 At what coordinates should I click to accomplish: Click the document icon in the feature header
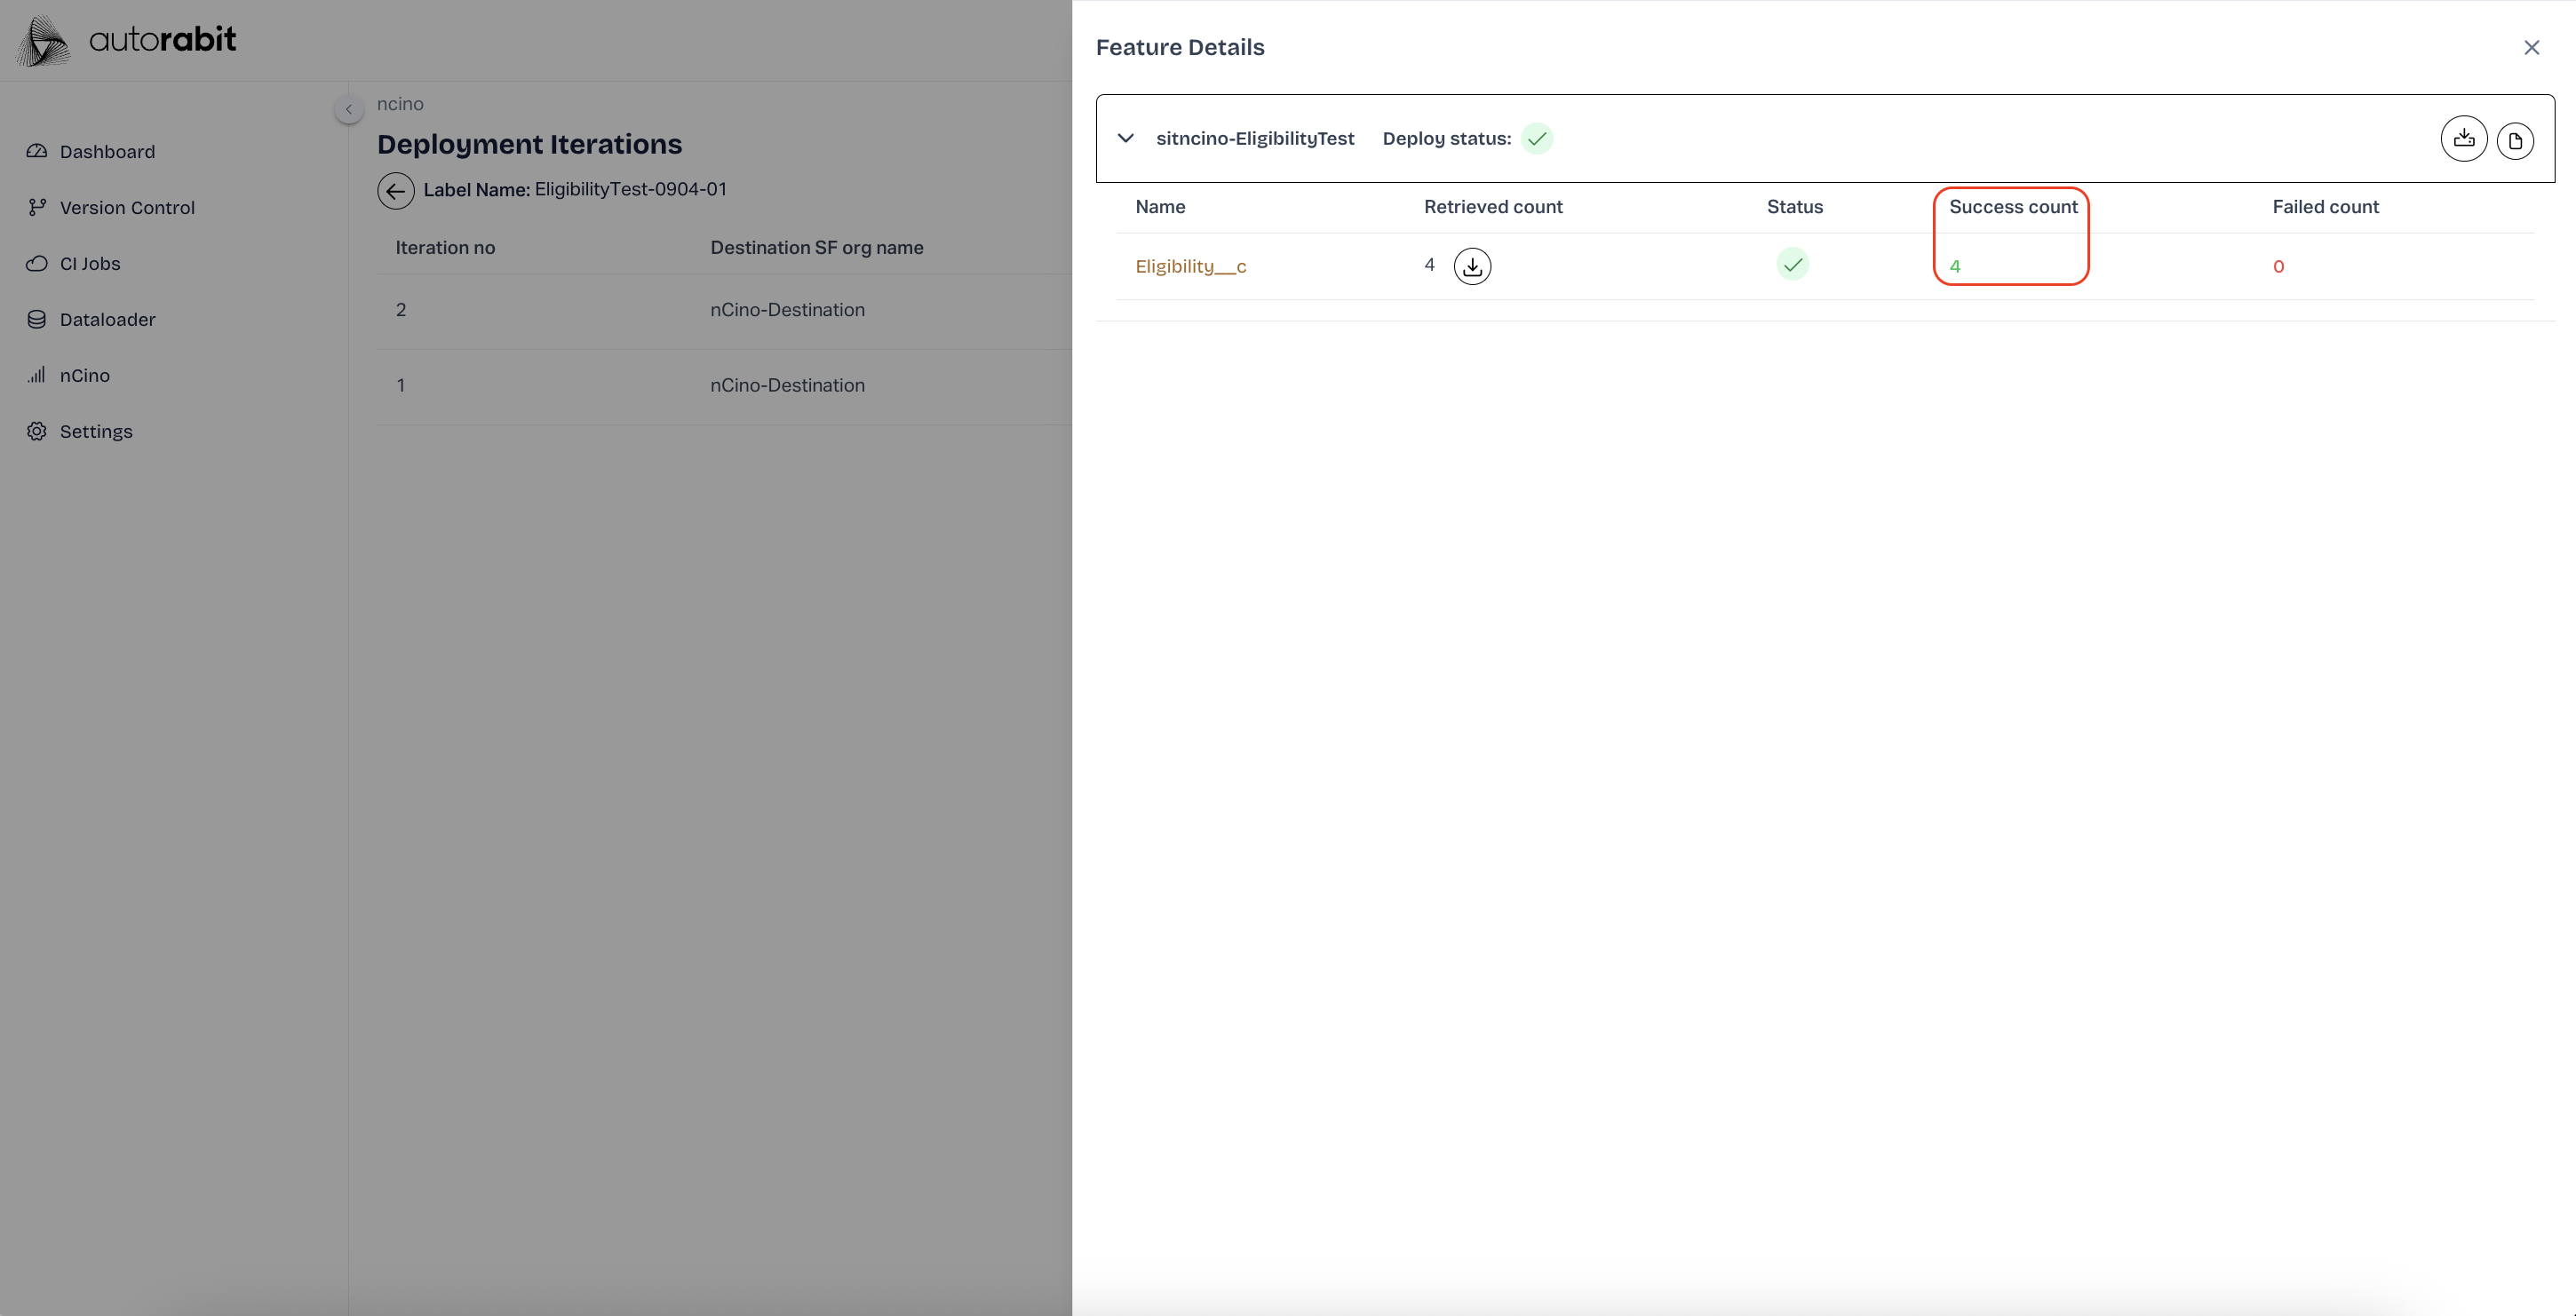(2515, 140)
